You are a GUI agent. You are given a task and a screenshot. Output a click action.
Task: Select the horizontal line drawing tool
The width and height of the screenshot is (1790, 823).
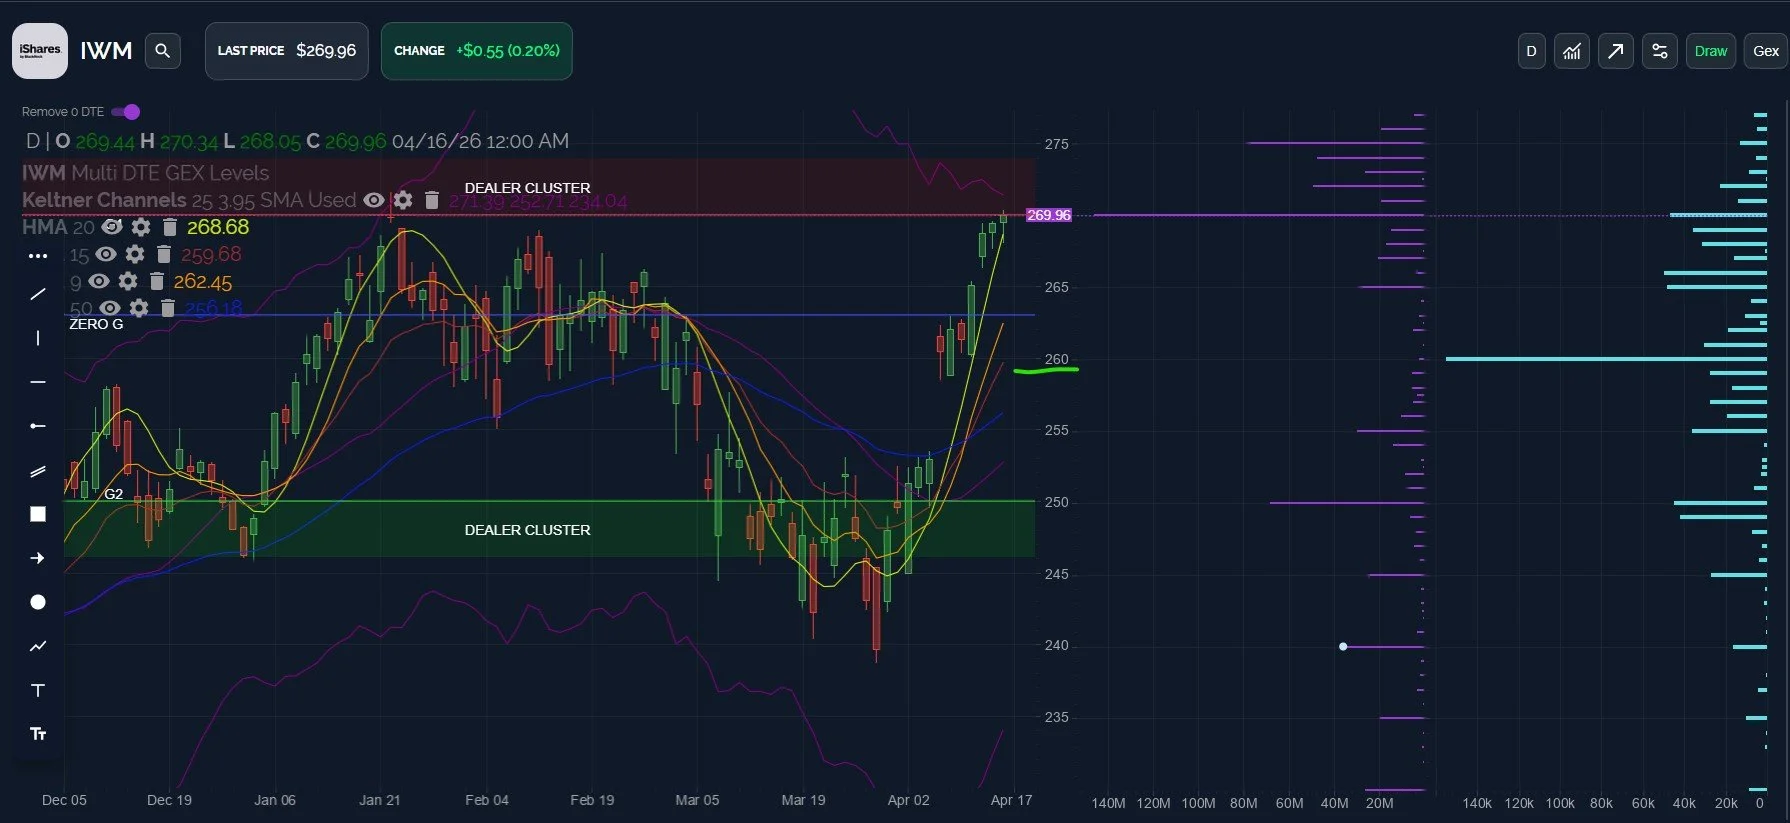pos(38,382)
